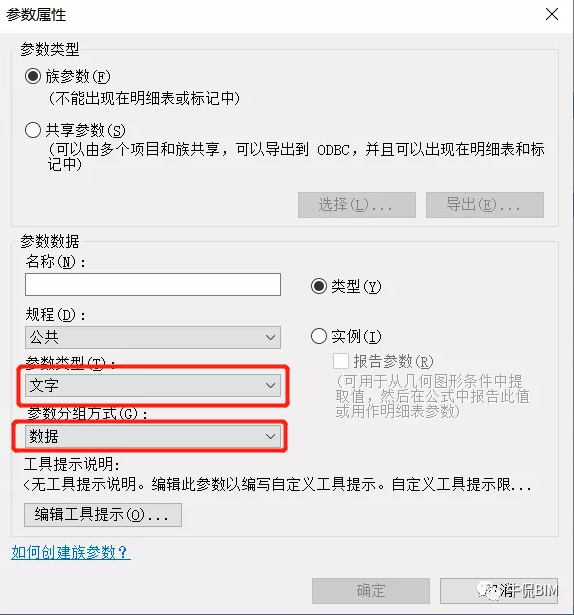Open the 编辑工具提示(O)... button
Image resolution: width=574 pixels, height=615 pixels.
pos(103,515)
